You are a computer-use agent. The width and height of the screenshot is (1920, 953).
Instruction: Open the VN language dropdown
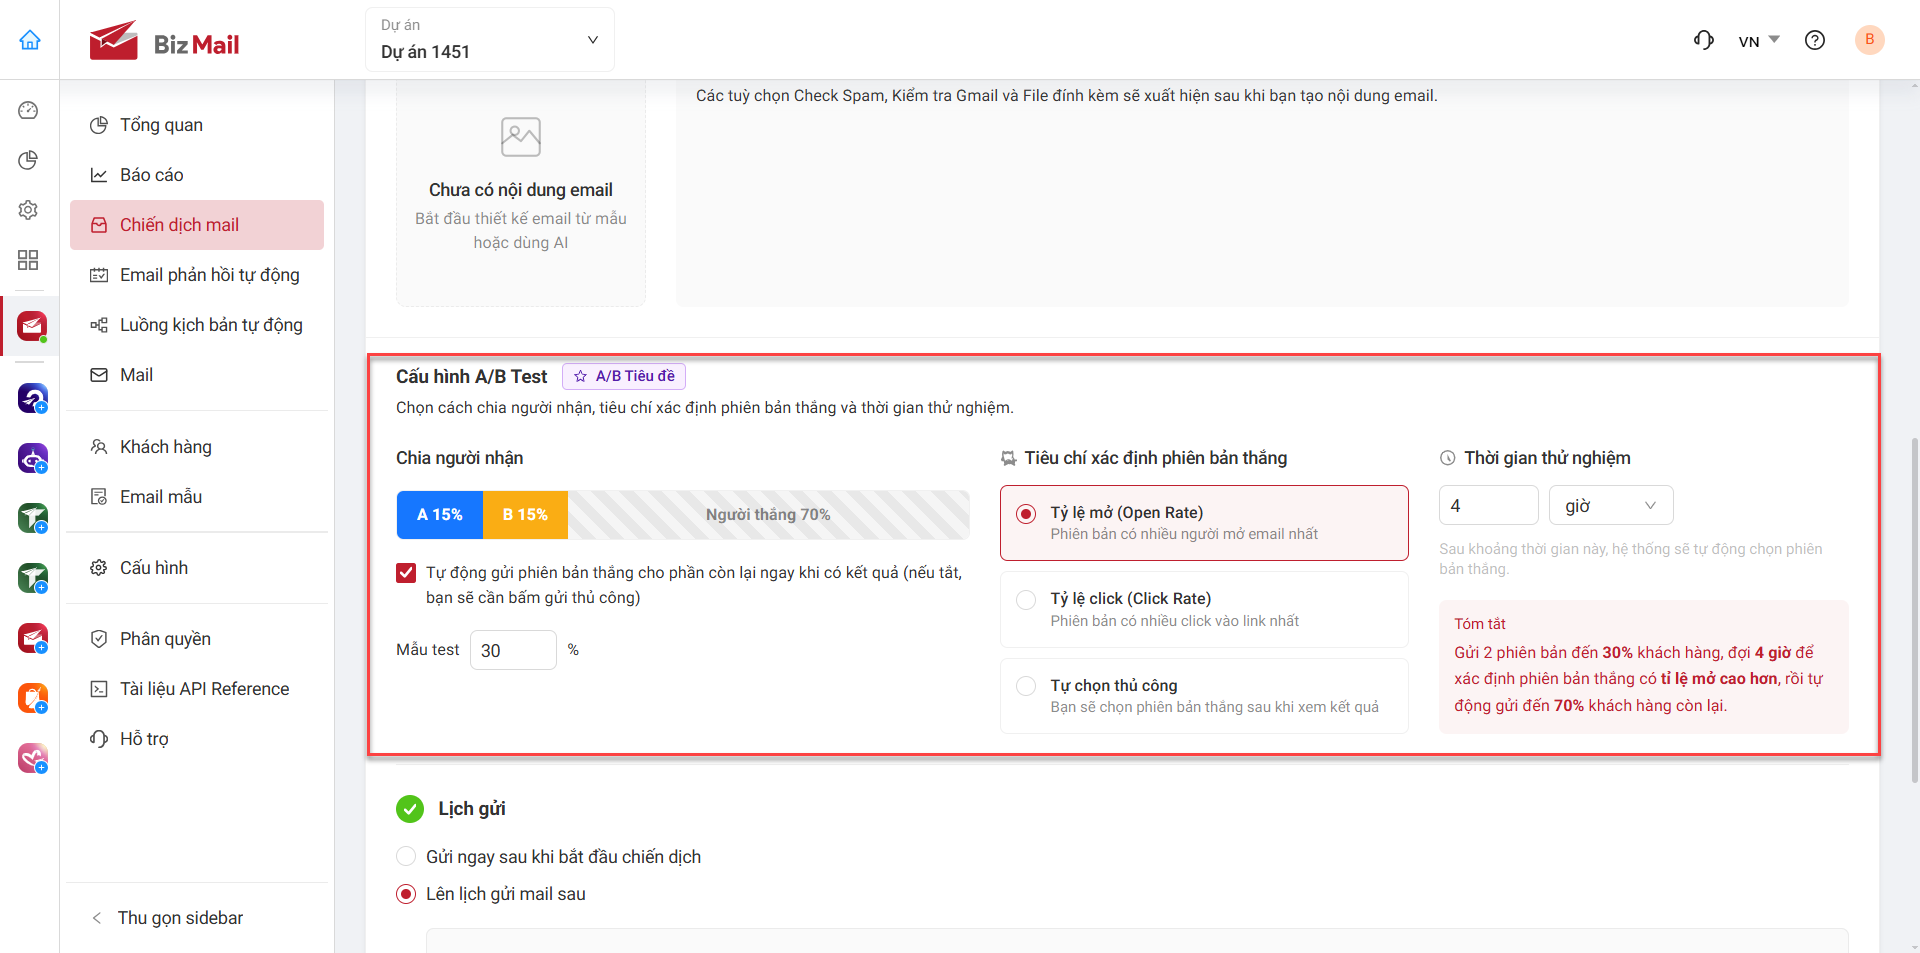pyautogui.click(x=1759, y=41)
